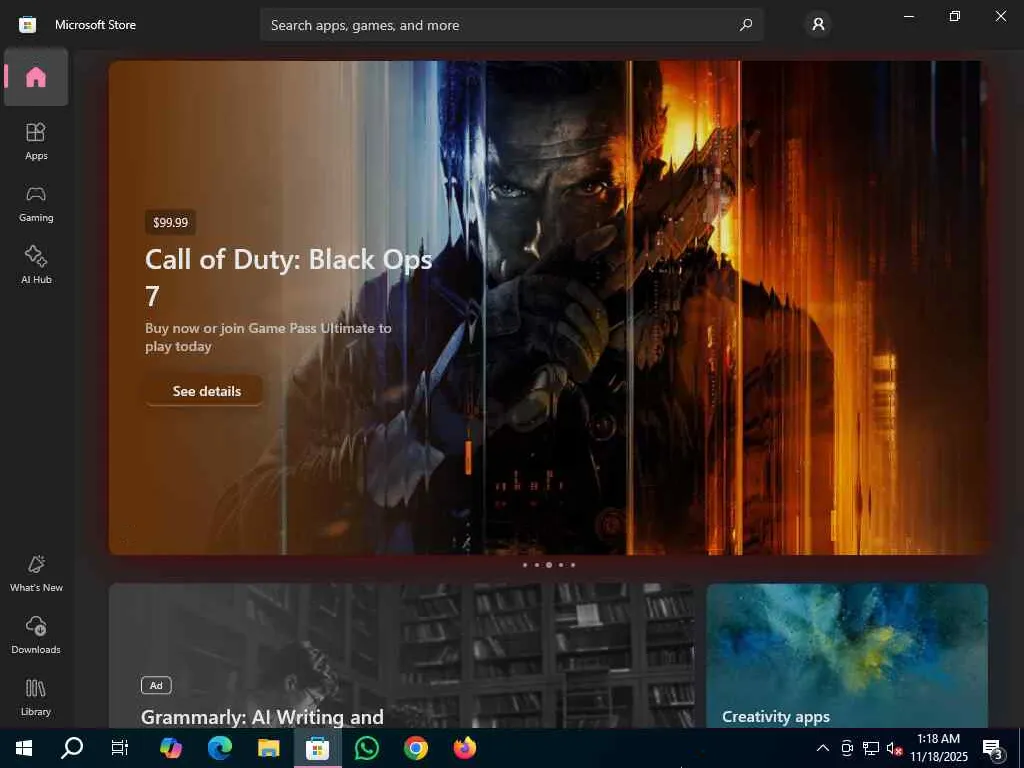The width and height of the screenshot is (1024, 768).
Task: Open the Windows Start menu
Action: click(x=24, y=748)
